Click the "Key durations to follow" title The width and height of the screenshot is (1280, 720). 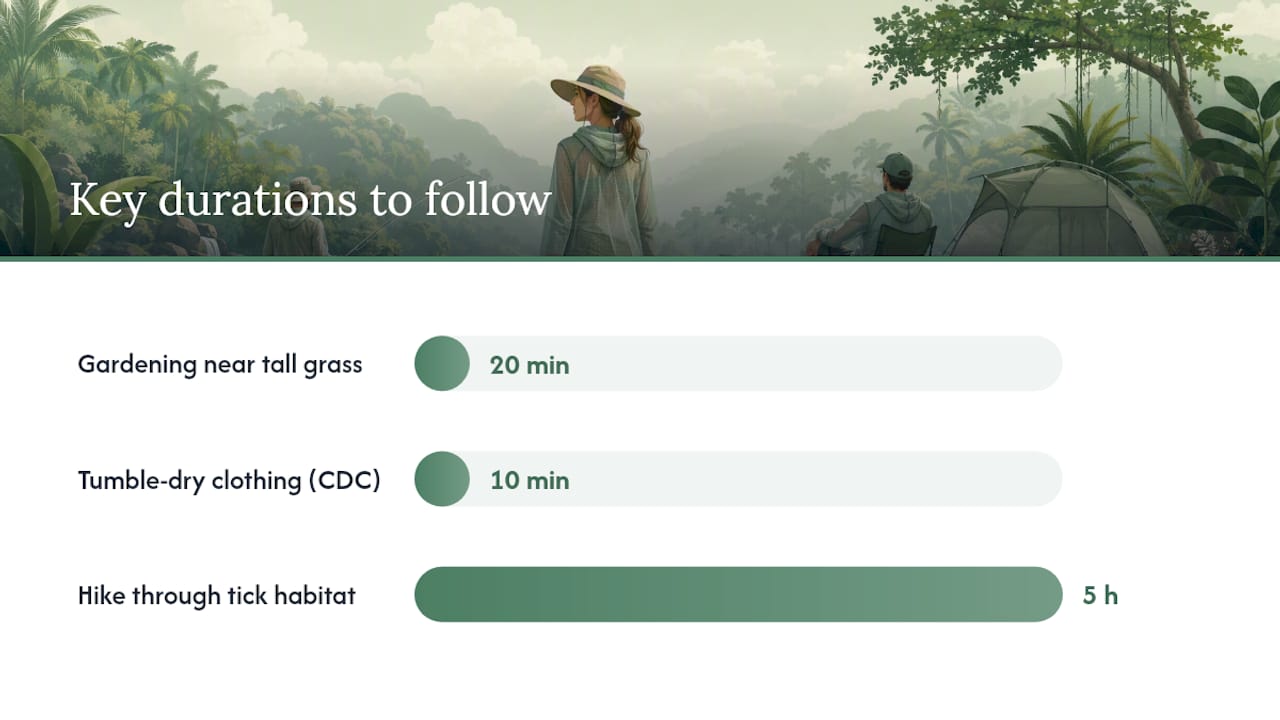310,200
